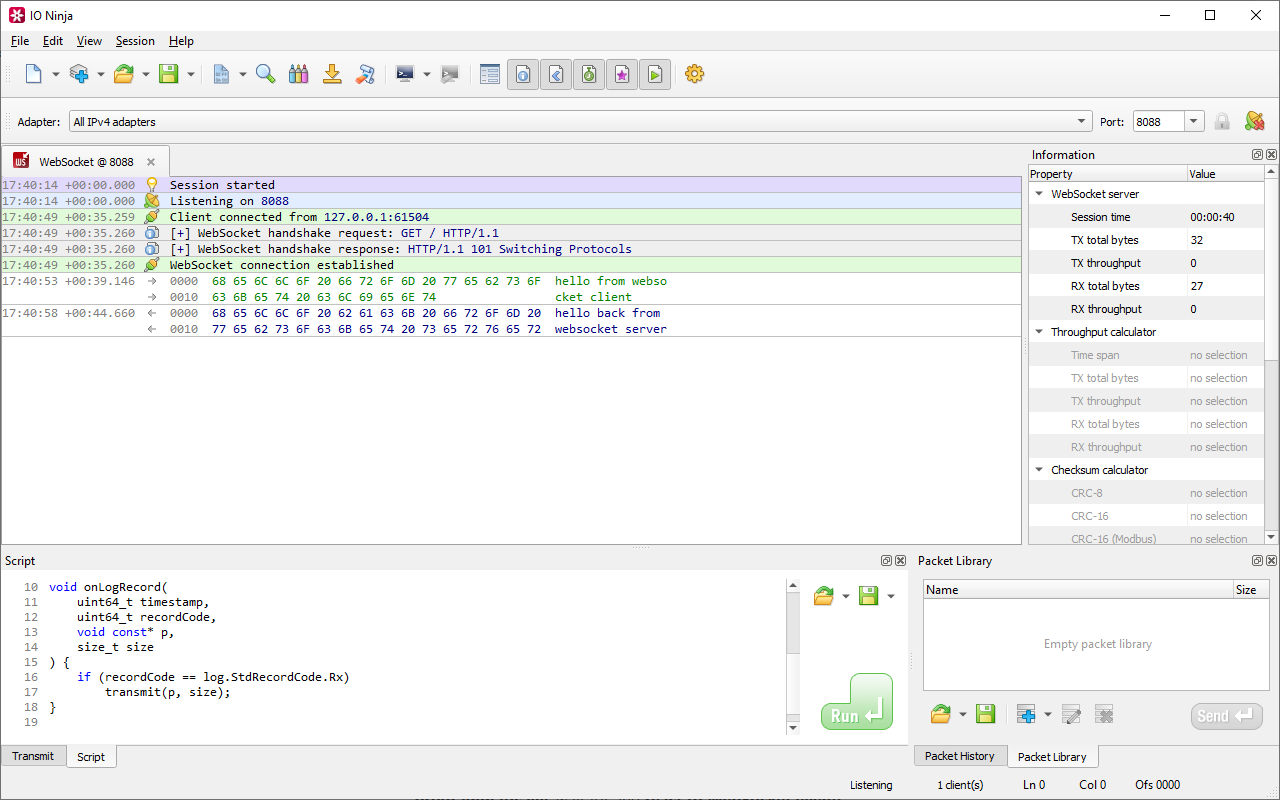The width and height of the screenshot is (1280, 800).
Task: Float the Information pane
Action: point(1257,155)
